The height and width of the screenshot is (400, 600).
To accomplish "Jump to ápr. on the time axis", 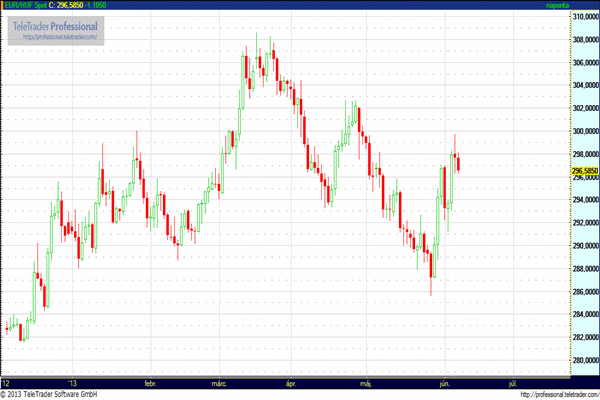I will tap(292, 382).
